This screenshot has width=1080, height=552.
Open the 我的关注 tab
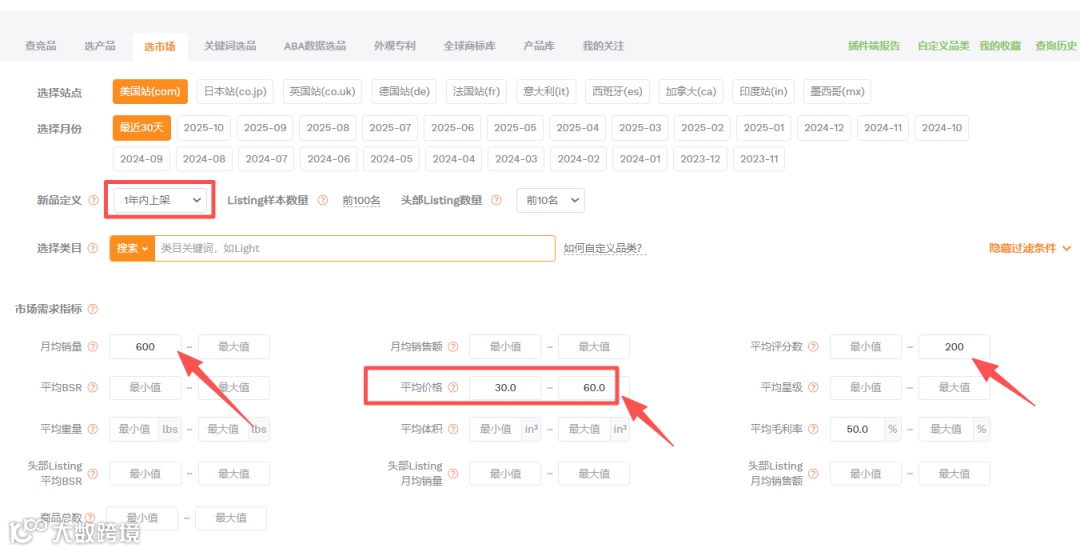(603, 45)
